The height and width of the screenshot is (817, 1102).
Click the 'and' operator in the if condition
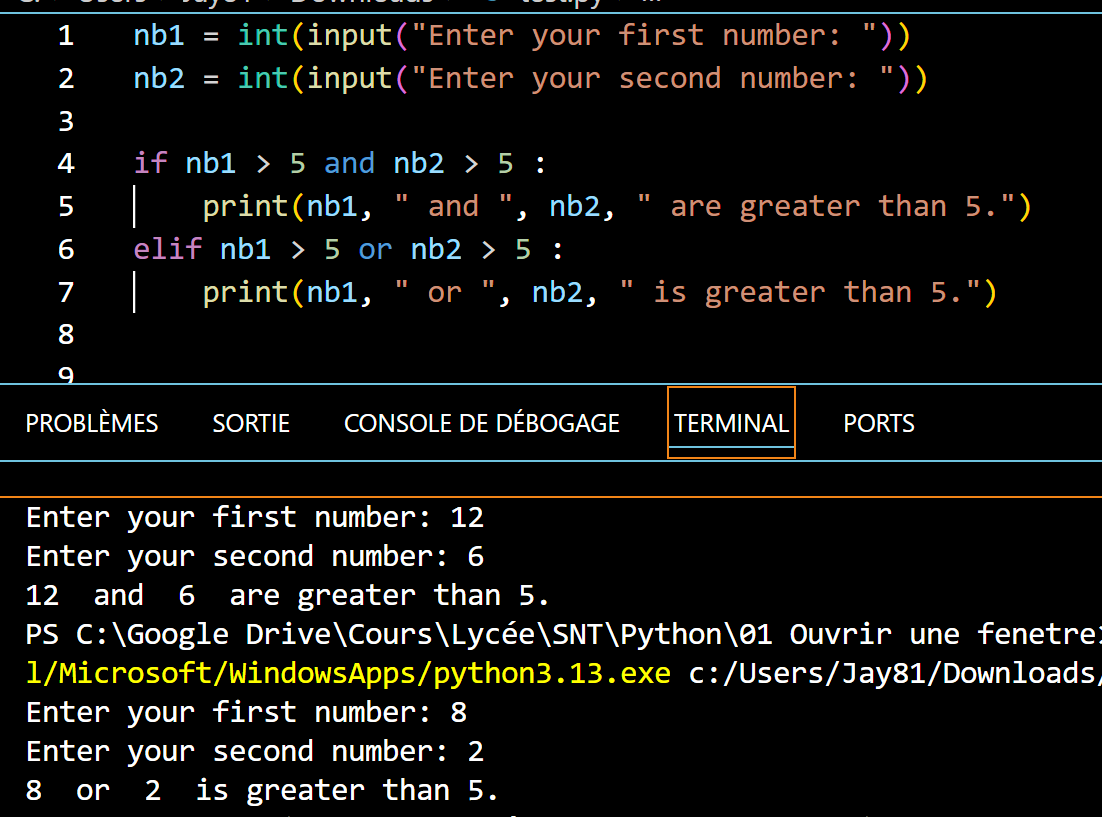349,163
